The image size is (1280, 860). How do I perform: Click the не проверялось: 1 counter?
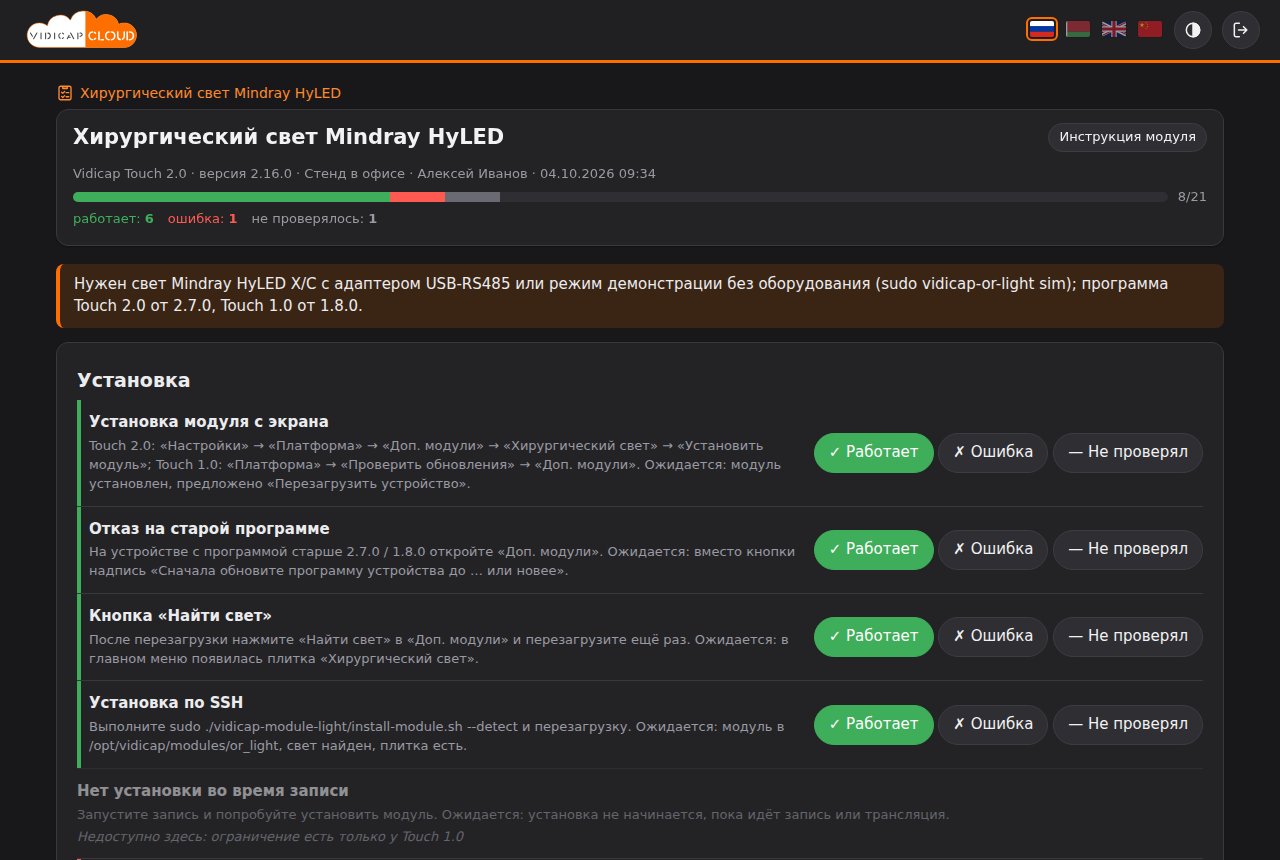[x=314, y=218]
